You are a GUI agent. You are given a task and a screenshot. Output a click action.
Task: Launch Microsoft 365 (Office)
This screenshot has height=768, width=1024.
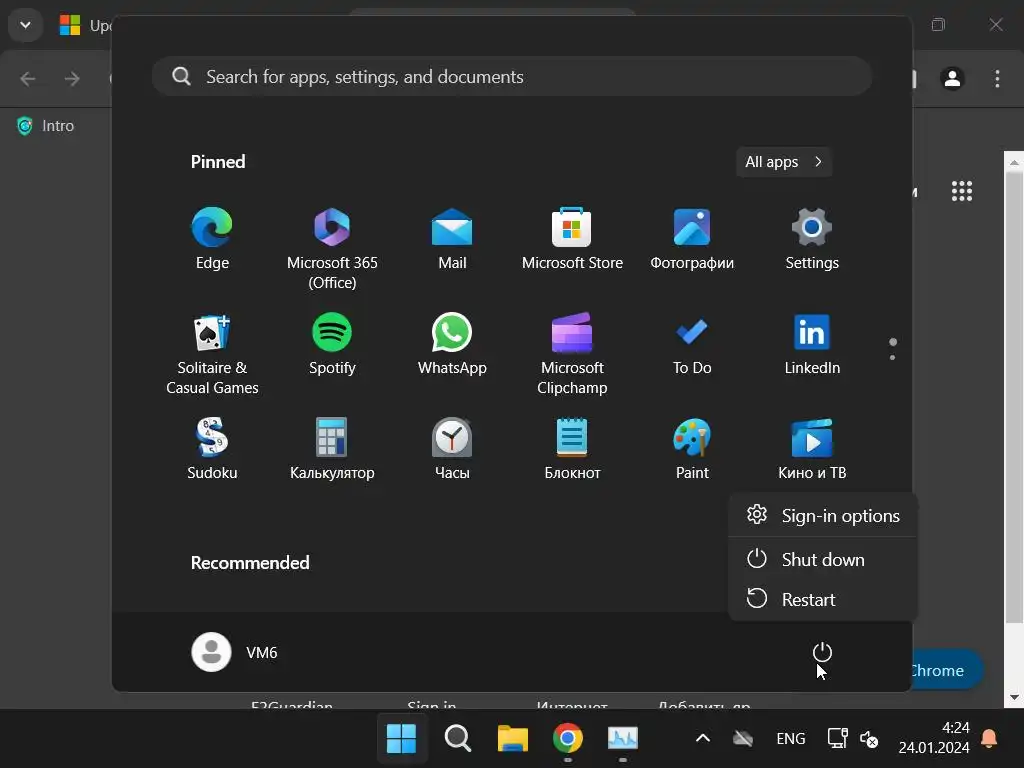click(332, 248)
